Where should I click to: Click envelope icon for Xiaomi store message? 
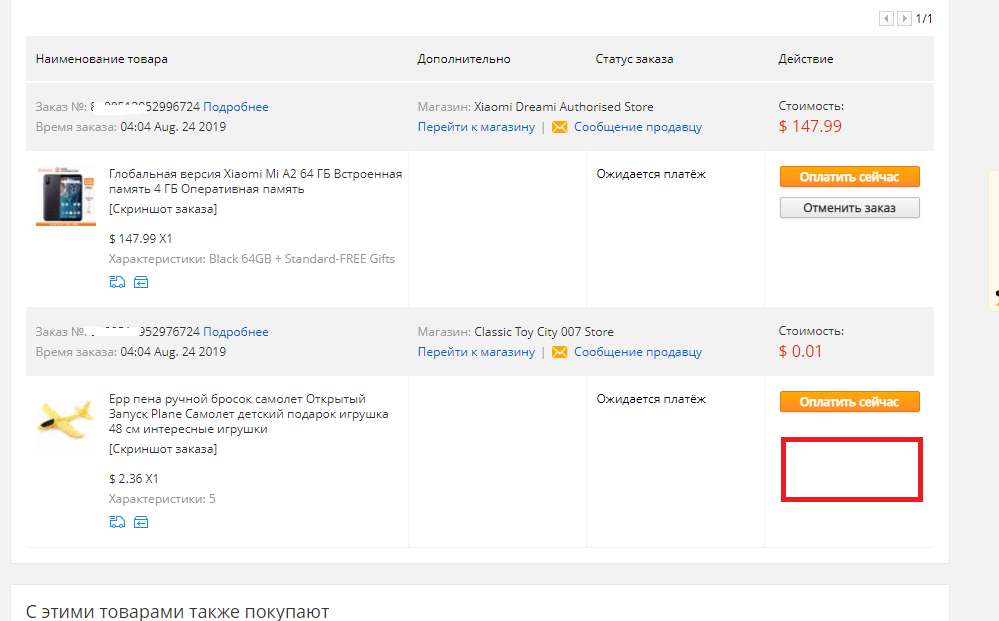point(559,127)
